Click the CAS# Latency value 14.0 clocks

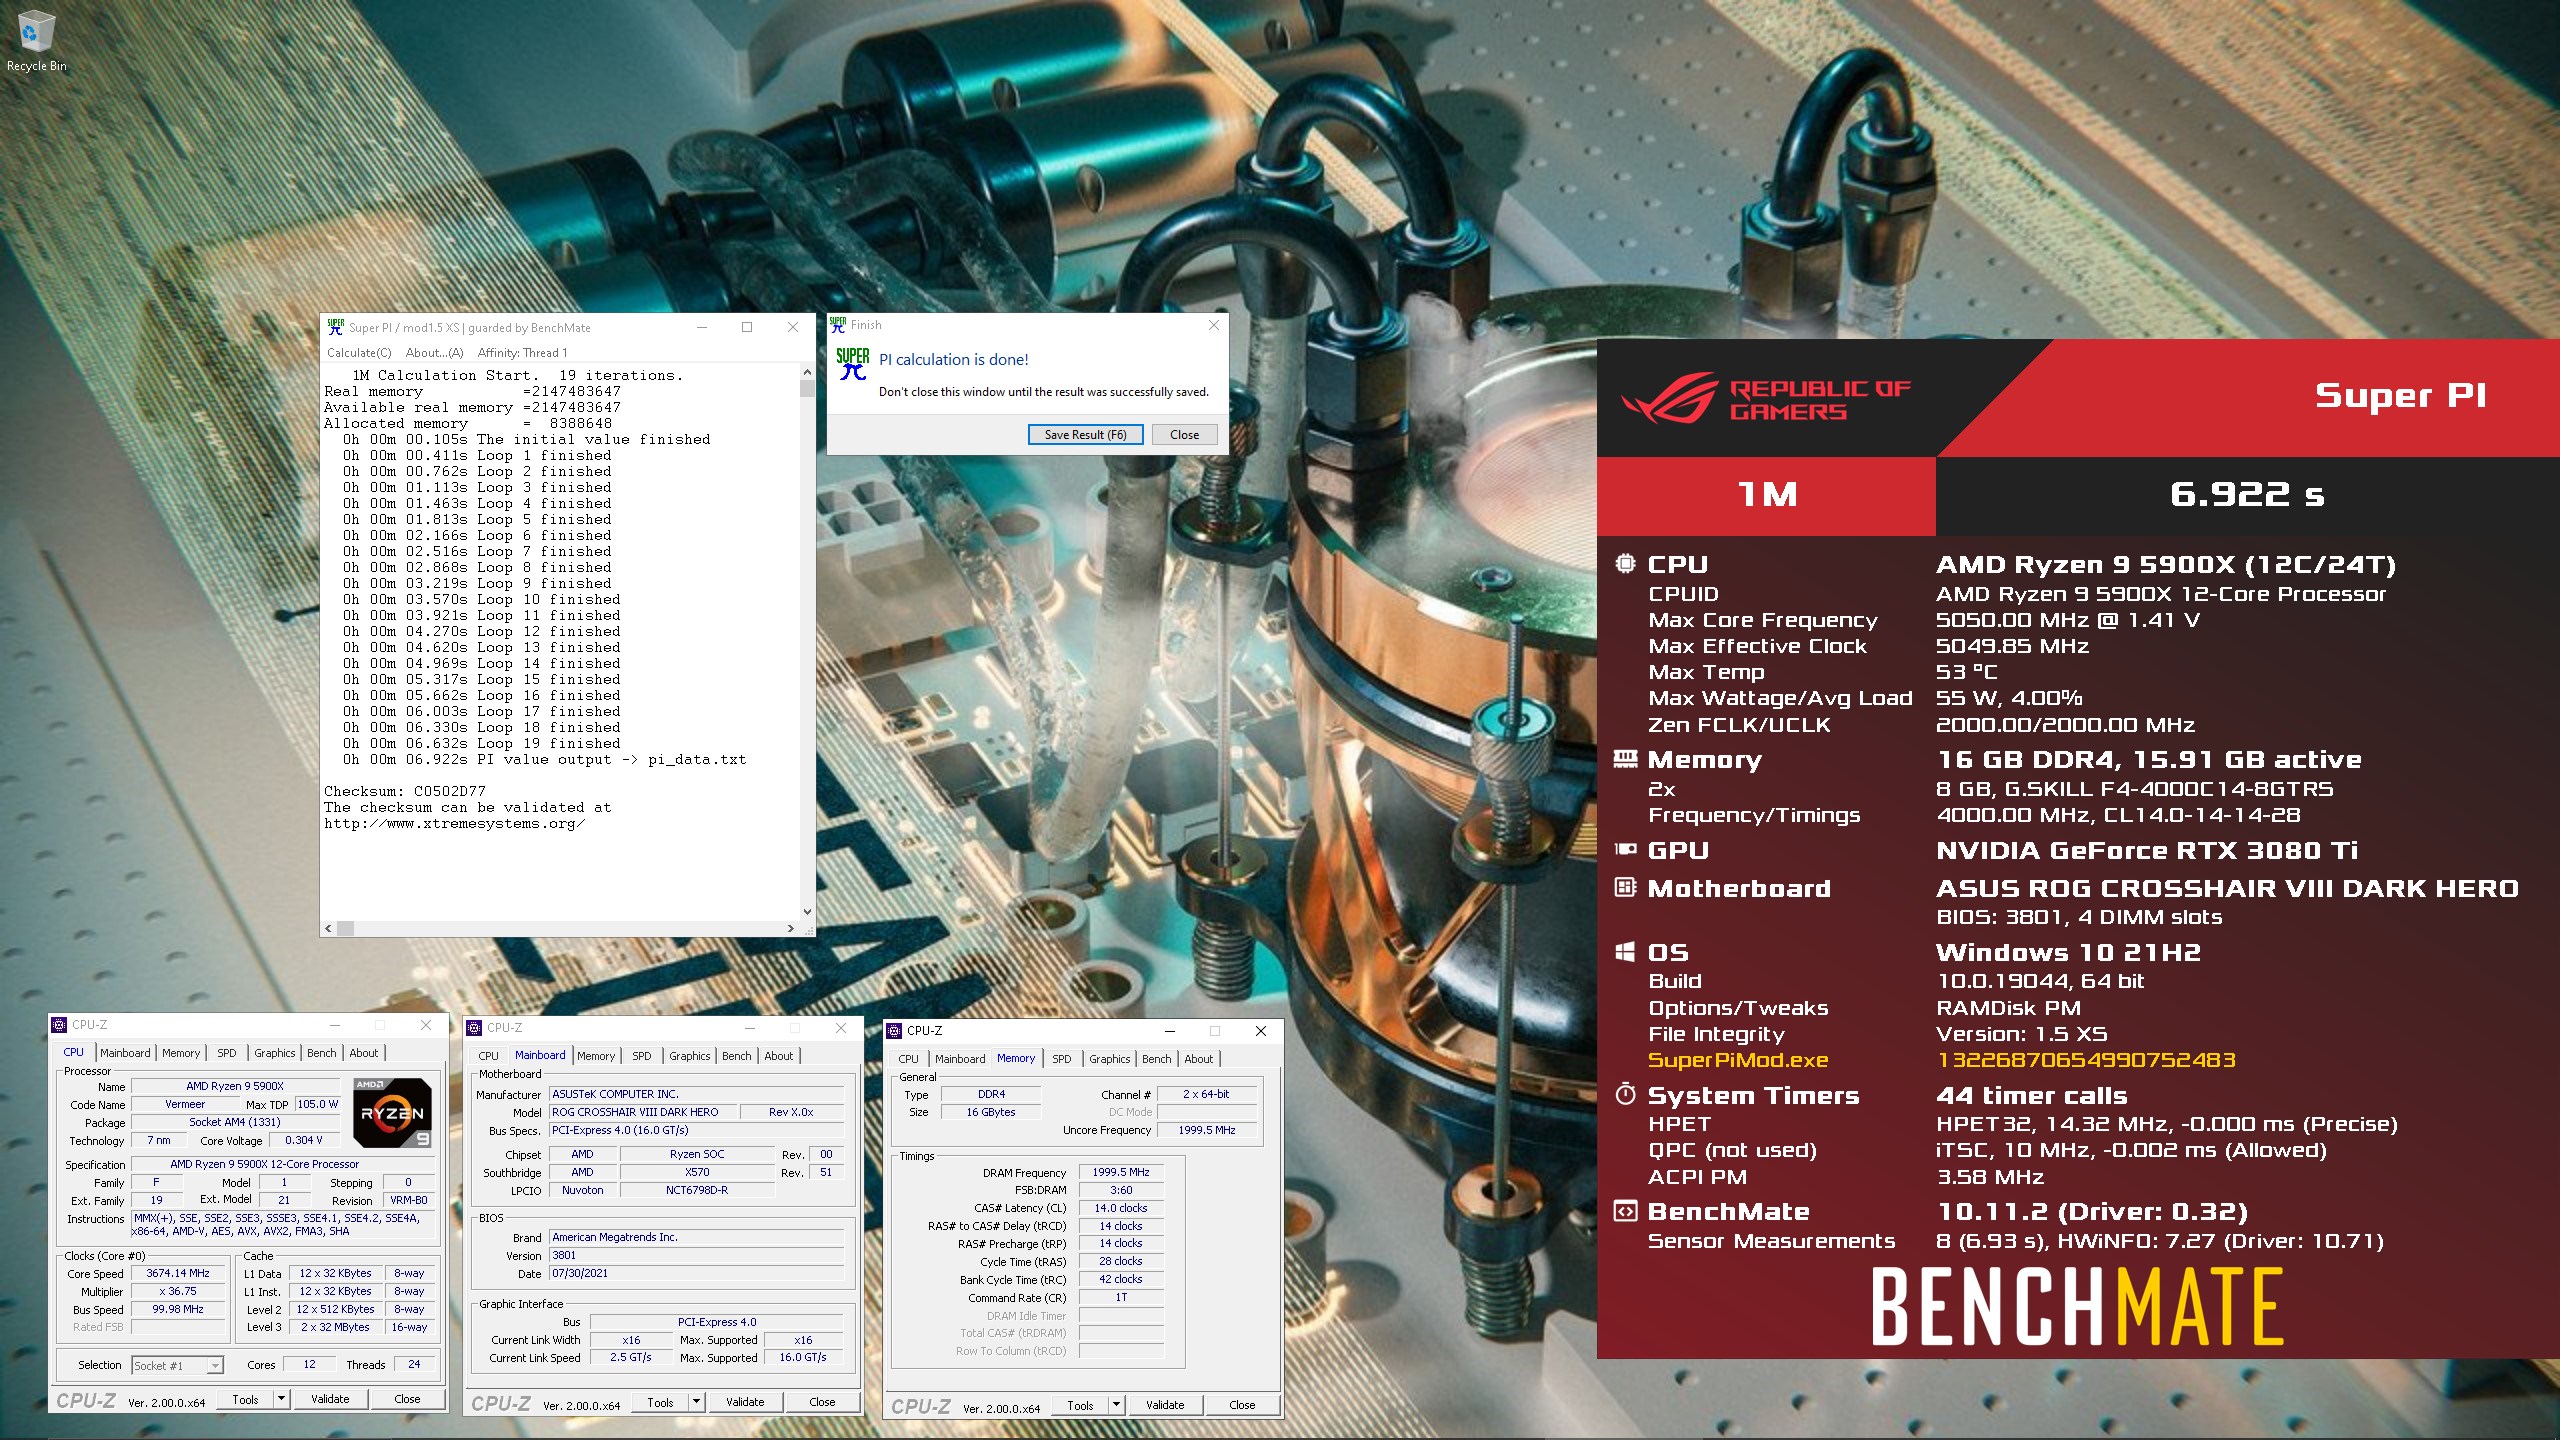1120,1208
